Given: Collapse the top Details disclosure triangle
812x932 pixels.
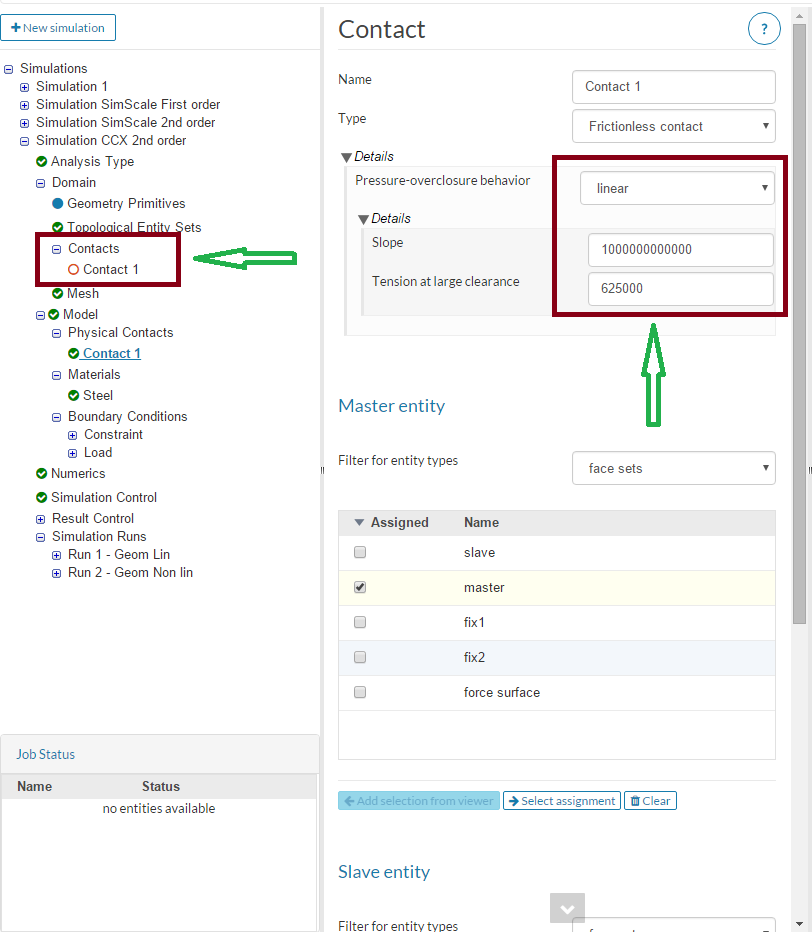Looking at the screenshot, I should (347, 157).
